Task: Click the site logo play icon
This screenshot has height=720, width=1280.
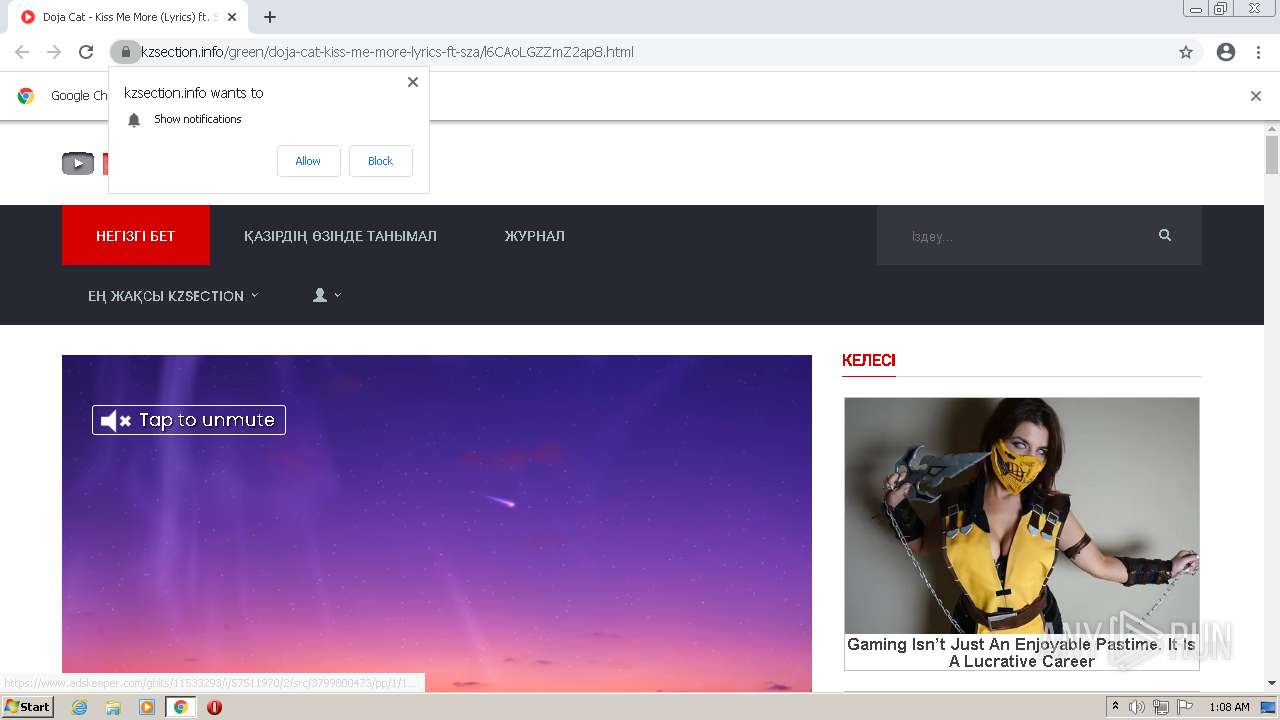Action: click(x=78, y=163)
